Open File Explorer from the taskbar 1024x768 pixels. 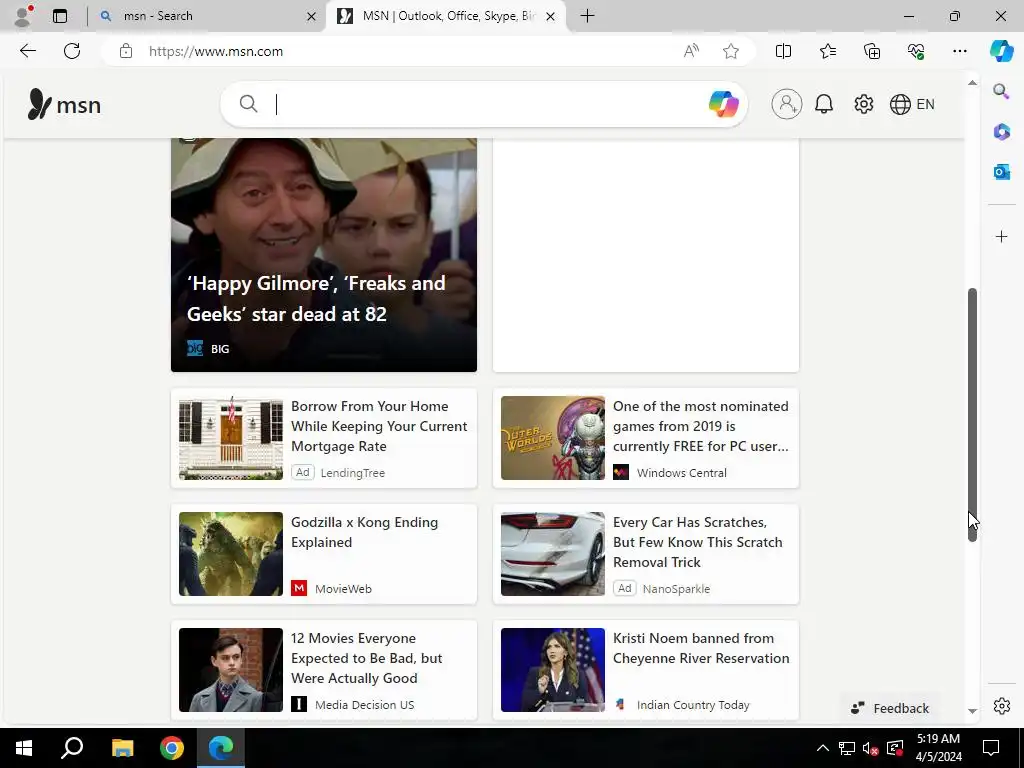click(x=122, y=748)
